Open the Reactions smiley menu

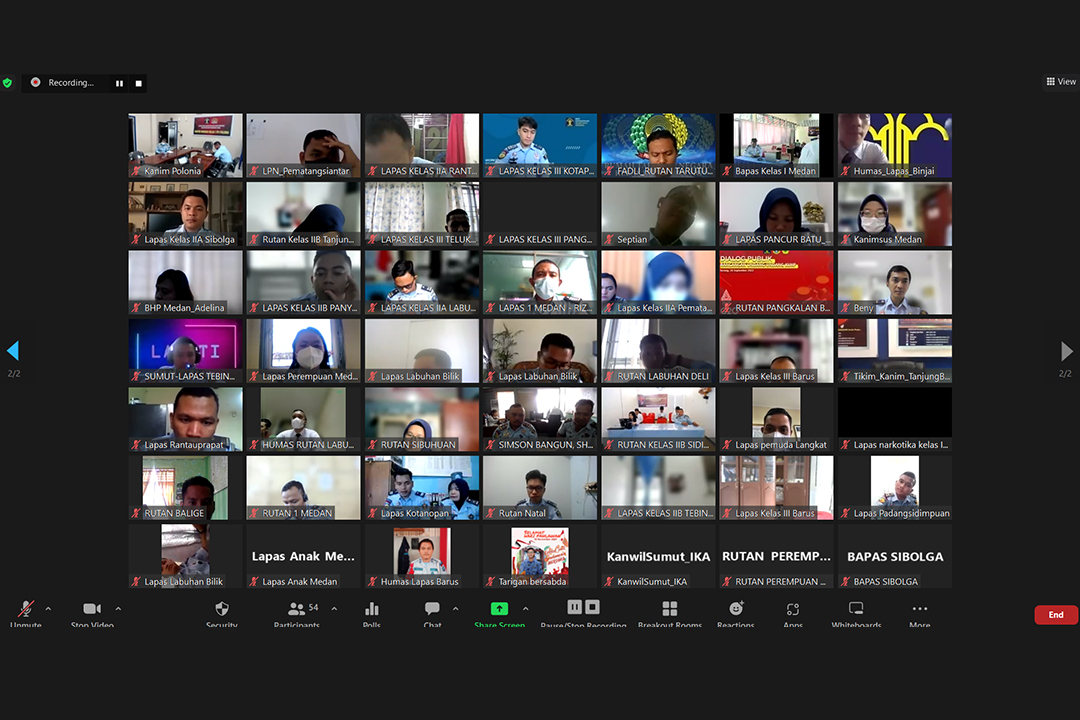pyautogui.click(x=736, y=609)
